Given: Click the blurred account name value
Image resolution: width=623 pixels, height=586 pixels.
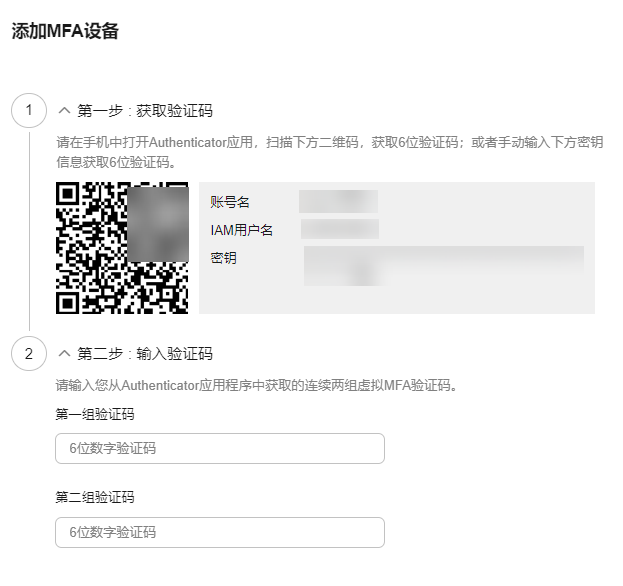Looking at the screenshot, I should pyautogui.click(x=338, y=202).
